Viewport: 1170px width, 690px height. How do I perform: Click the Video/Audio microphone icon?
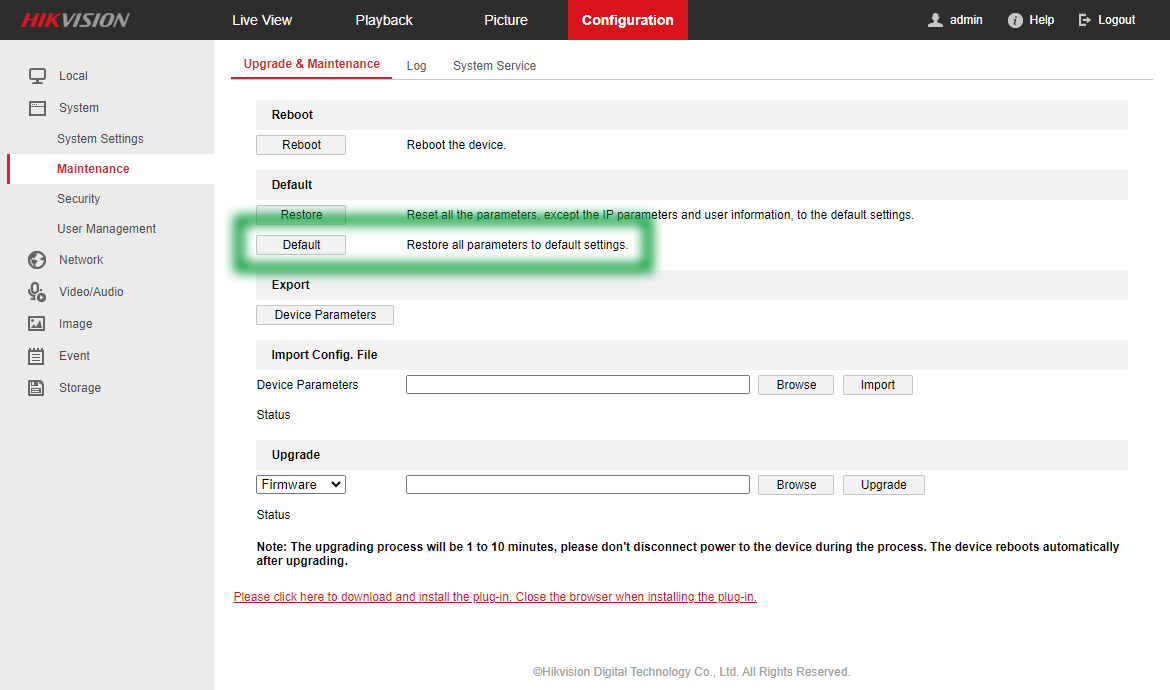37,292
